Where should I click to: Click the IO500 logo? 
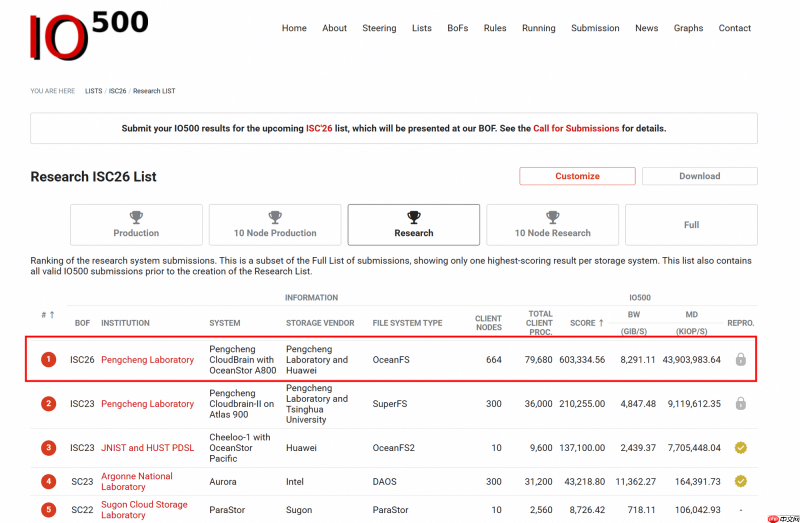click(89, 35)
